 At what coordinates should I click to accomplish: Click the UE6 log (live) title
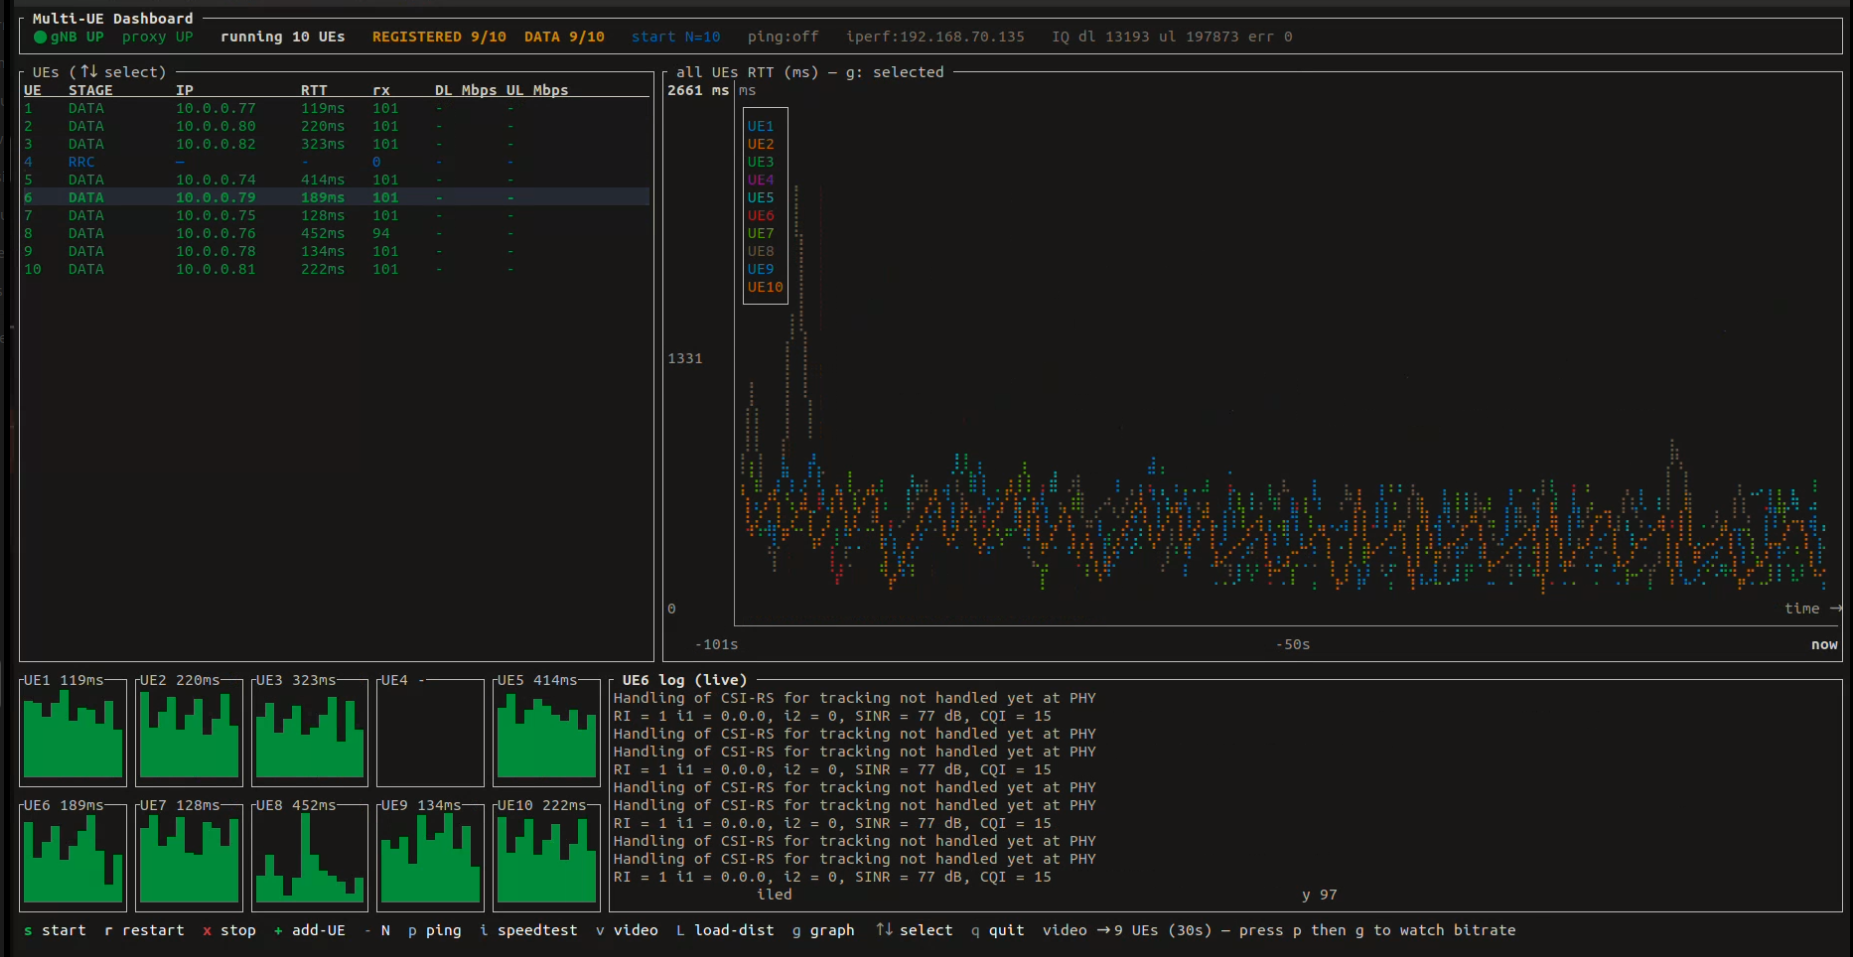684,680
